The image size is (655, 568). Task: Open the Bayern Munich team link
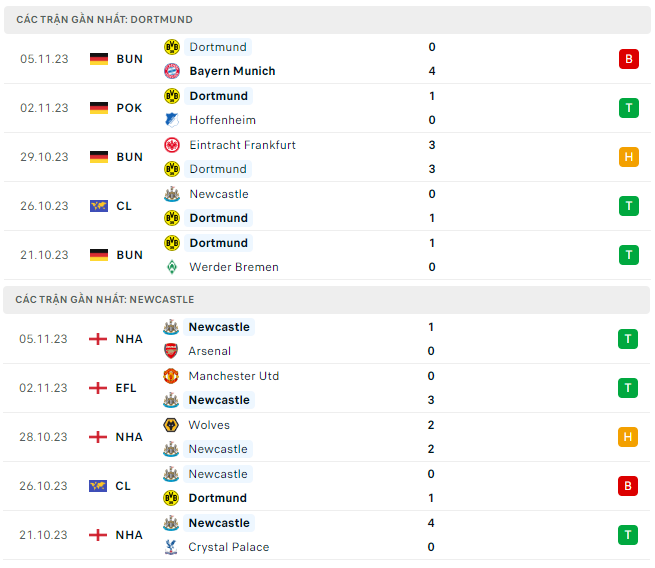pyautogui.click(x=232, y=71)
